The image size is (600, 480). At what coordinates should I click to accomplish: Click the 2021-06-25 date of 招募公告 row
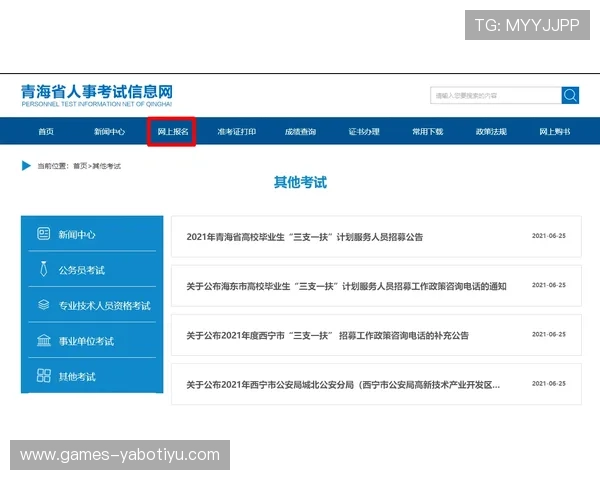tap(549, 236)
